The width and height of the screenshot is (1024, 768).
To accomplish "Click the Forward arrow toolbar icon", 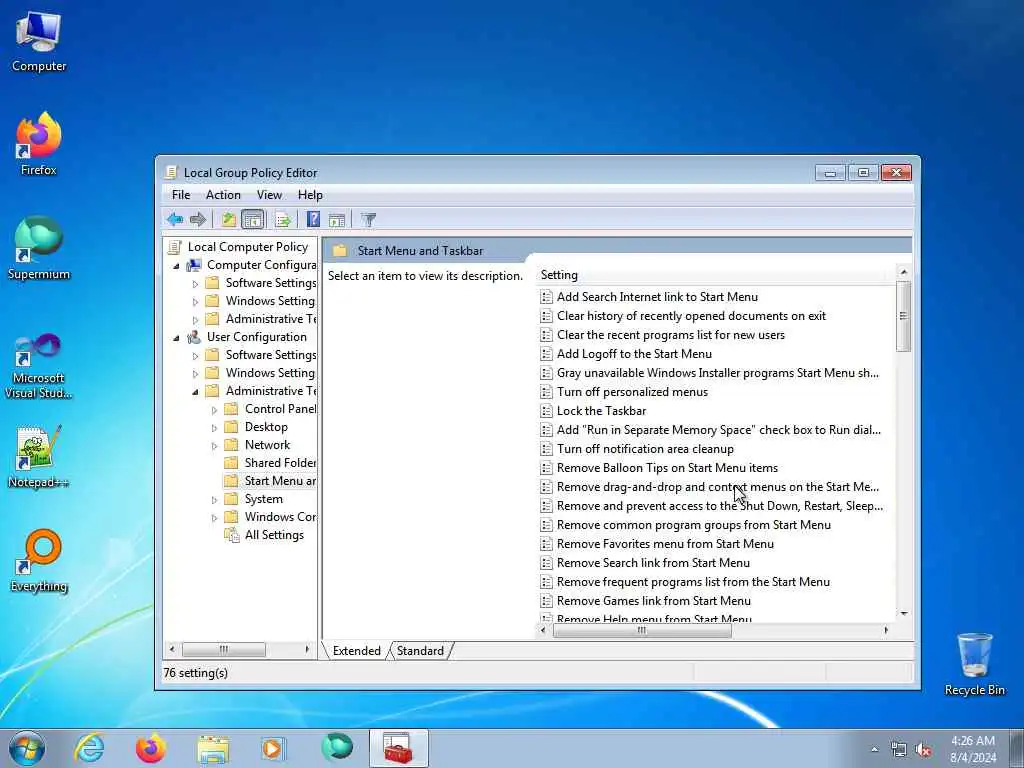I will pyautogui.click(x=198, y=219).
